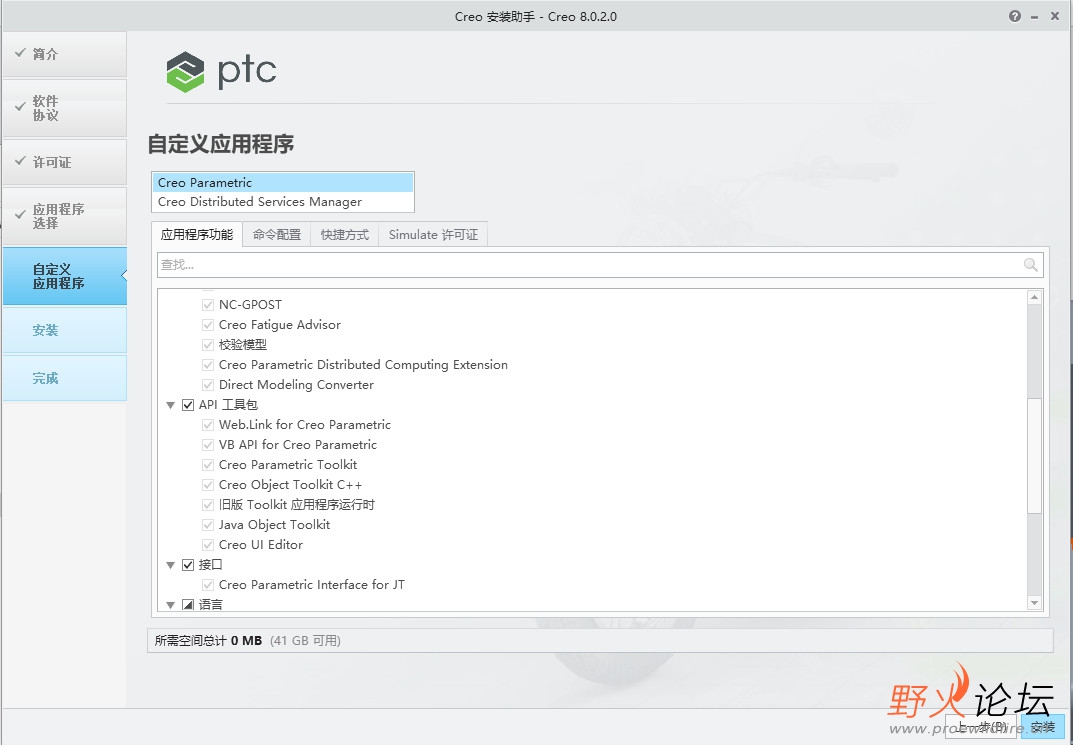Close the Creo installer window
This screenshot has width=1073, height=745.
(x=1055, y=16)
